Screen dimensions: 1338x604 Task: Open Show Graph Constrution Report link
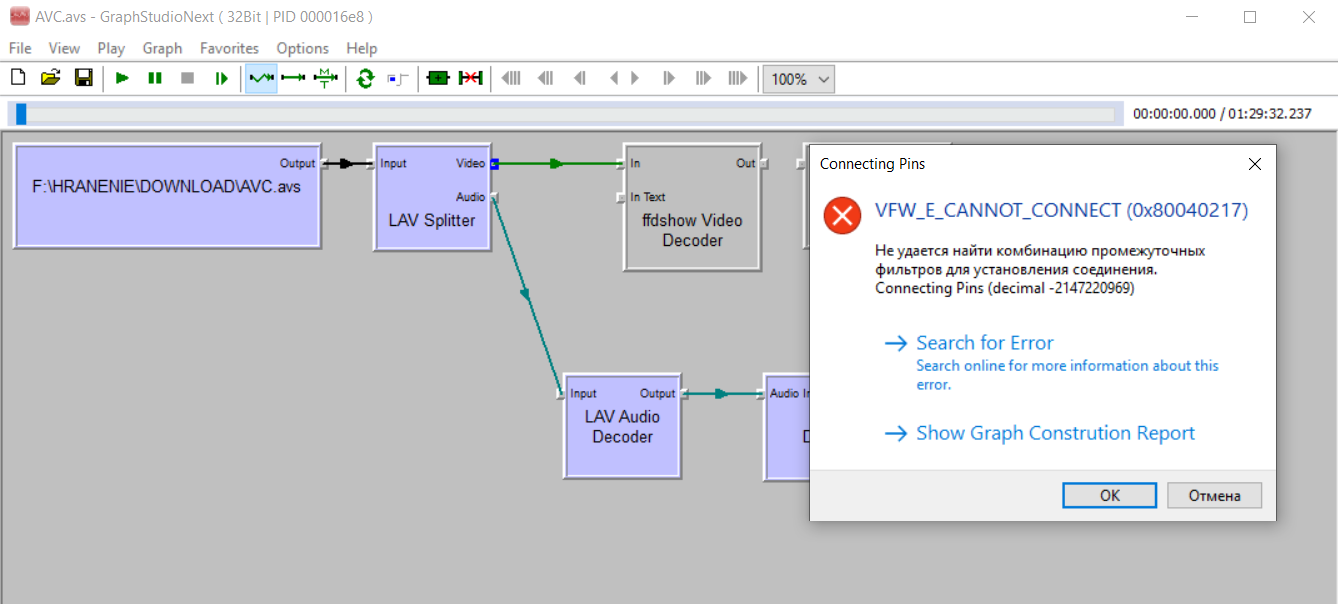click(1055, 433)
